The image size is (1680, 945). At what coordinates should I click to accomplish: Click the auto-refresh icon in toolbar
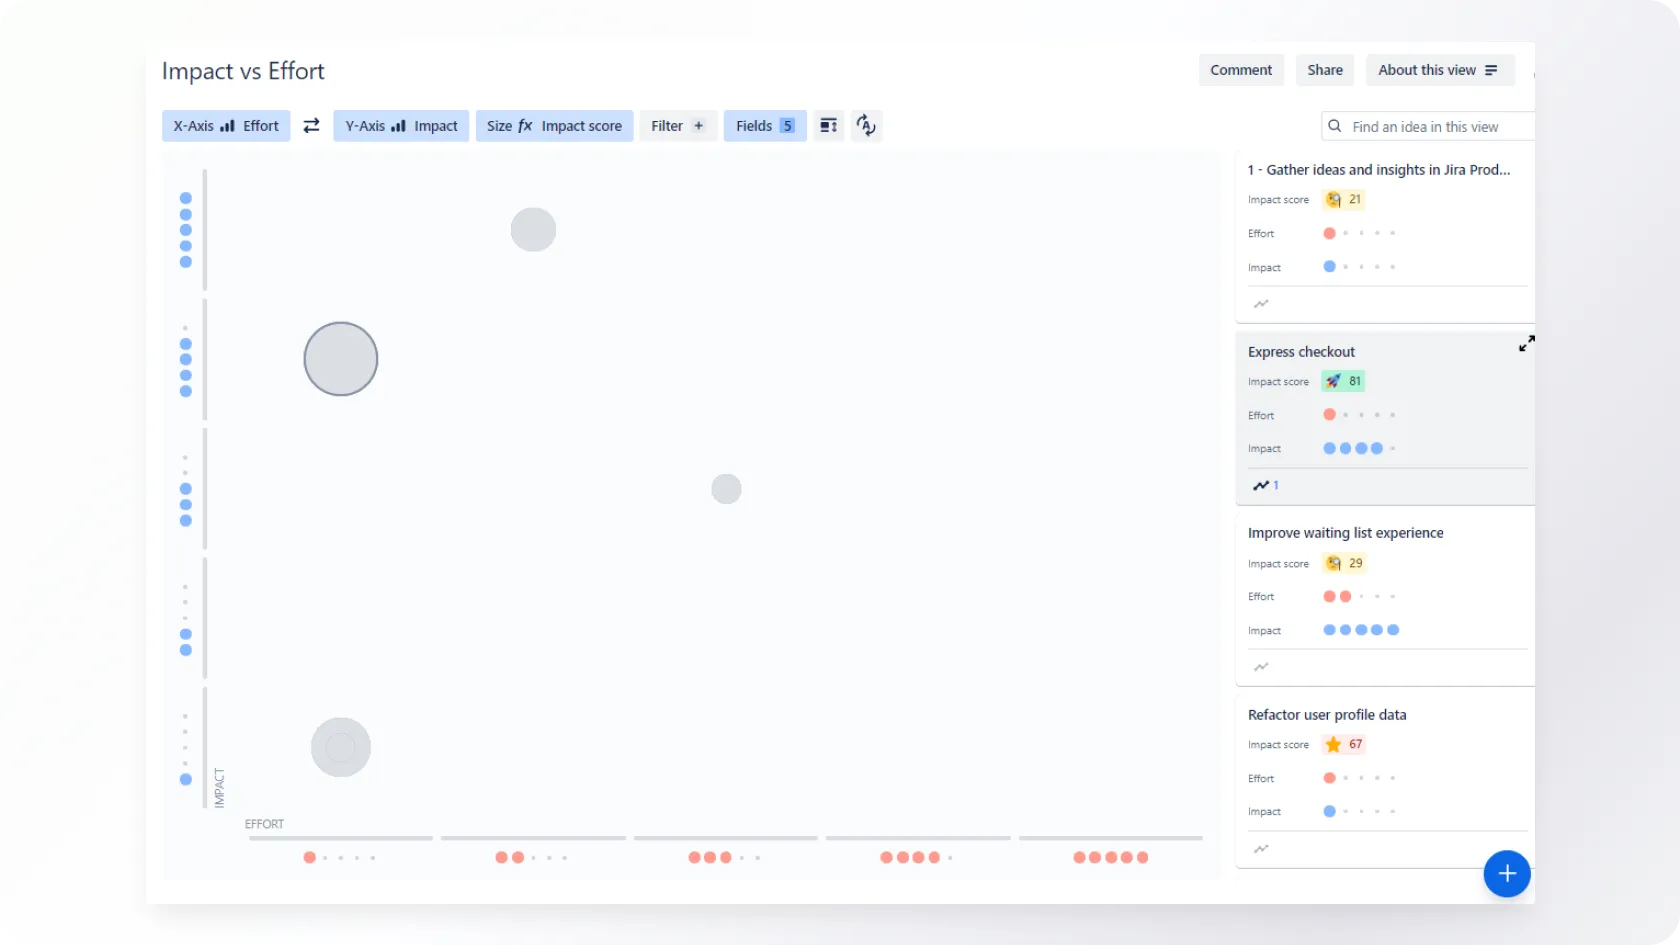tap(866, 126)
